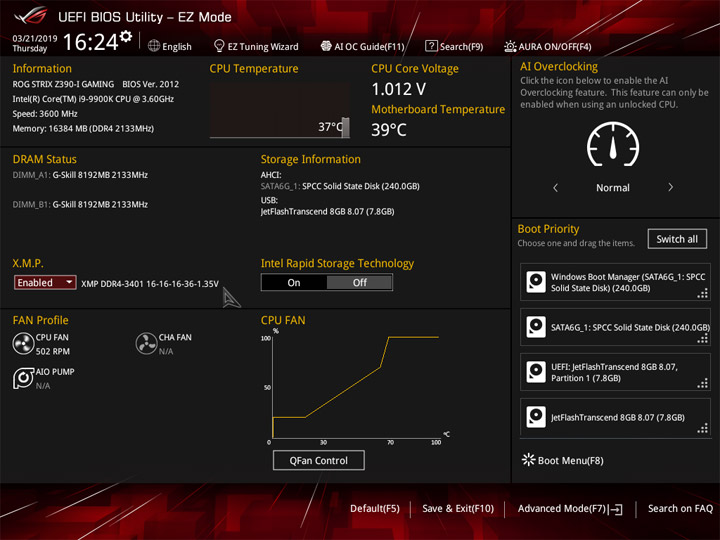
Task: Click the UEFI JetFlashTranscend disk icon
Action: pyautogui.click(x=536, y=372)
